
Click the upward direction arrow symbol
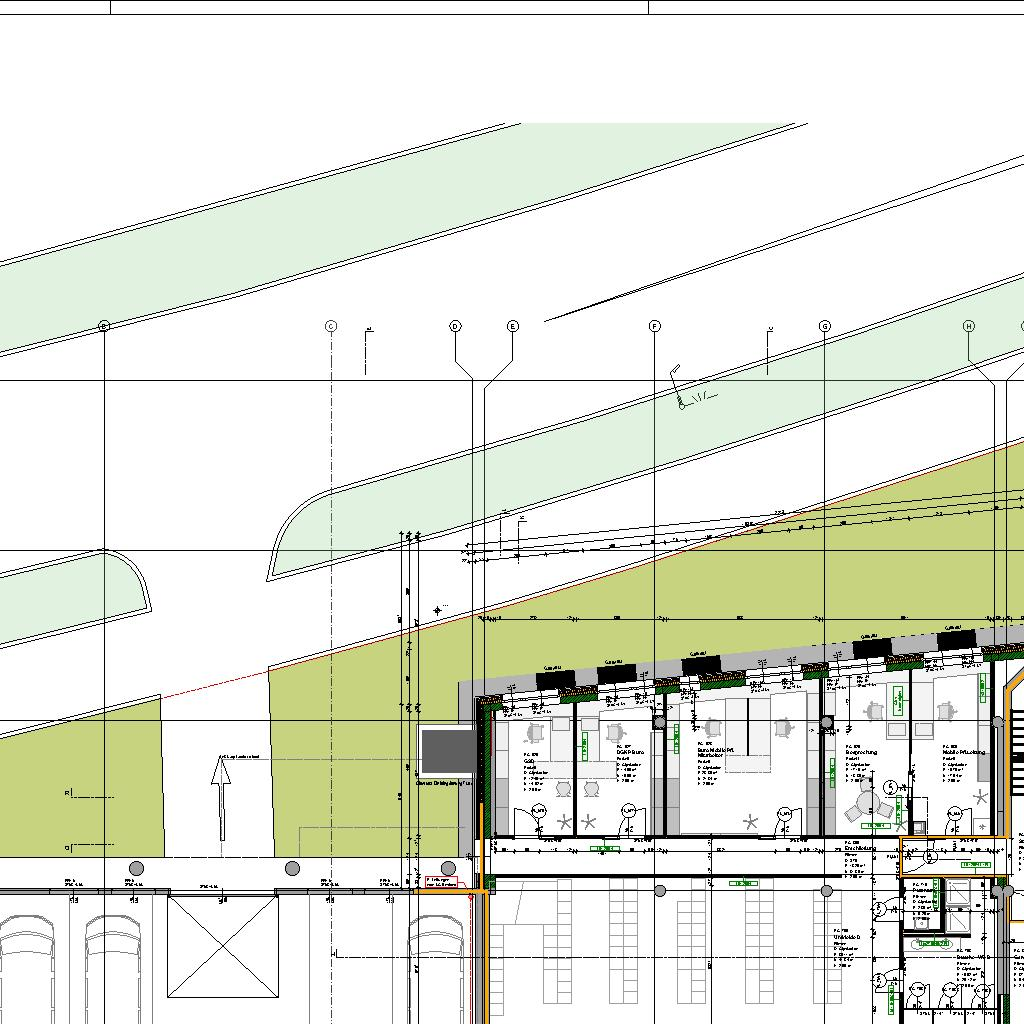(221, 797)
